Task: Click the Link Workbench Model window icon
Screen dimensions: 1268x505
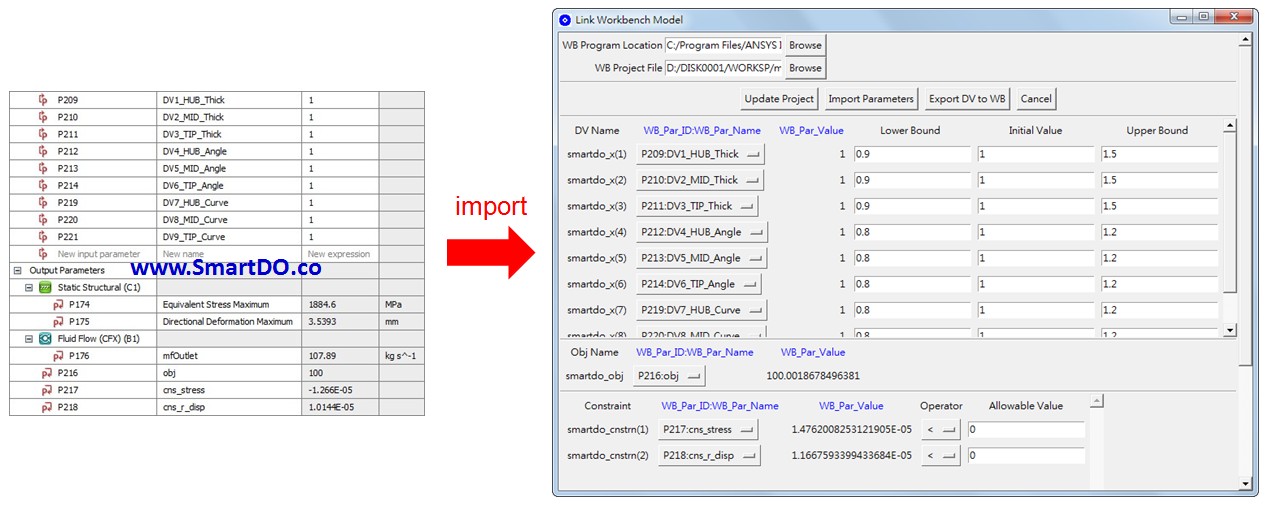Action: 565,19
